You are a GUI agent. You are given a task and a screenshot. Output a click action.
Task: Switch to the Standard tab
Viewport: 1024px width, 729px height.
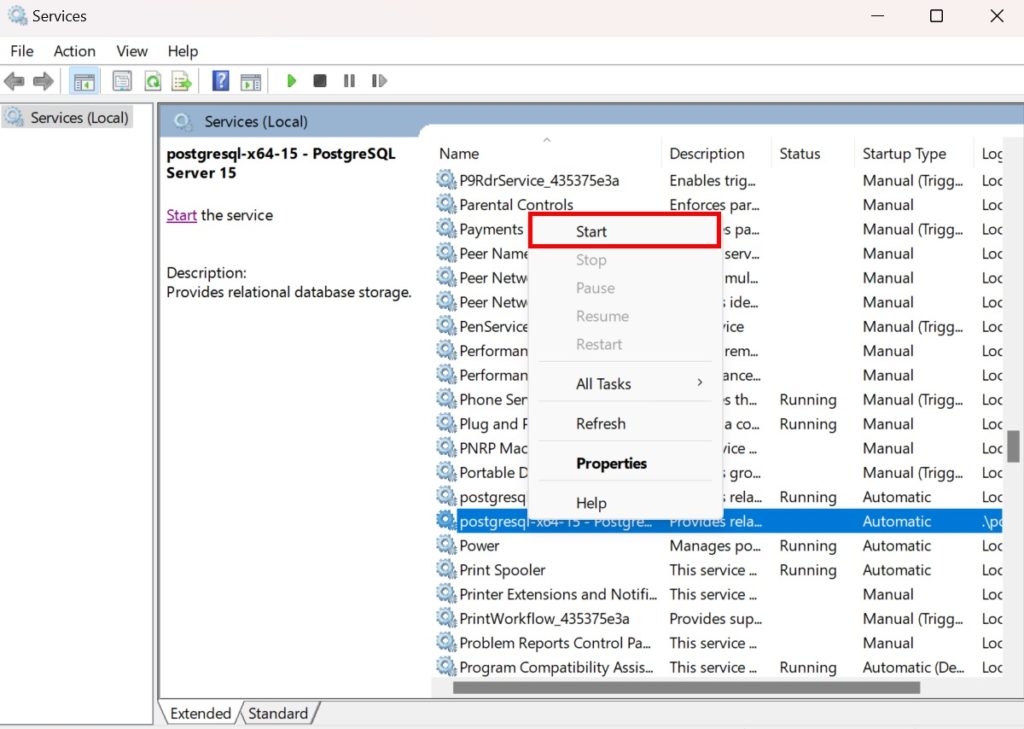pyautogui.click(x=278, y=713)
